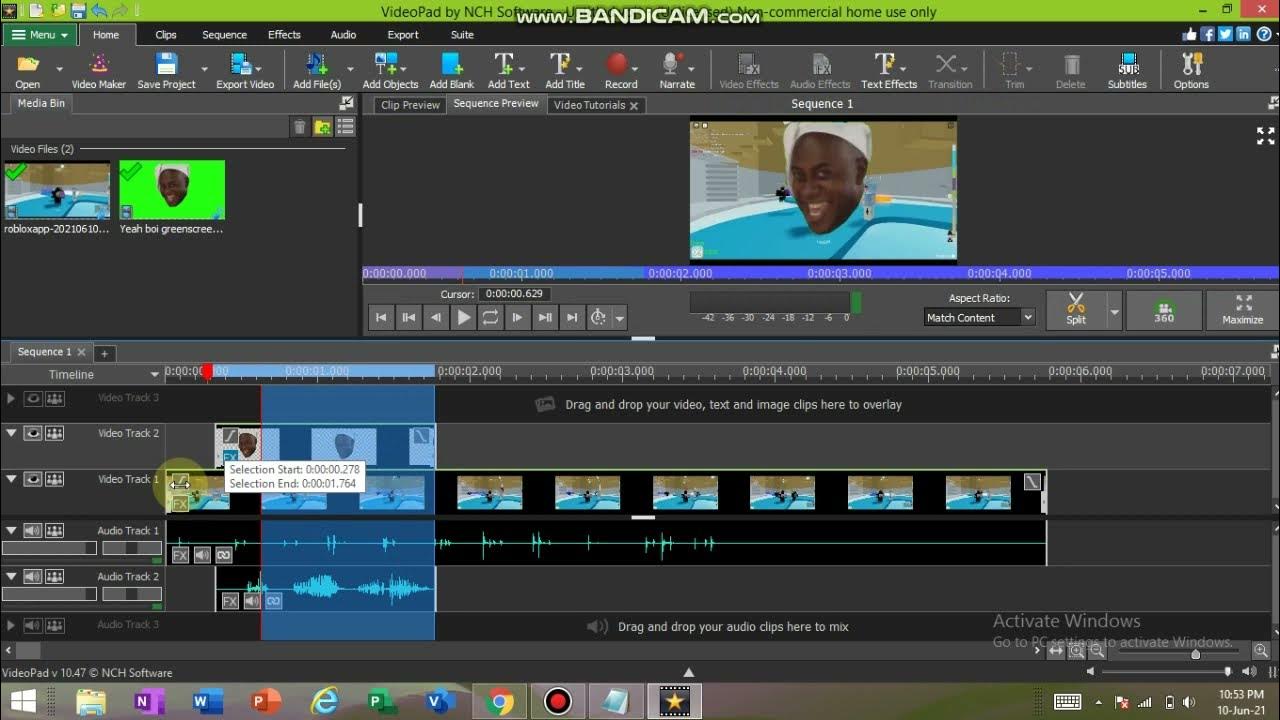Open the green Menu button
The width and height of the screenshot is (1280, 720).
[41, 34]
